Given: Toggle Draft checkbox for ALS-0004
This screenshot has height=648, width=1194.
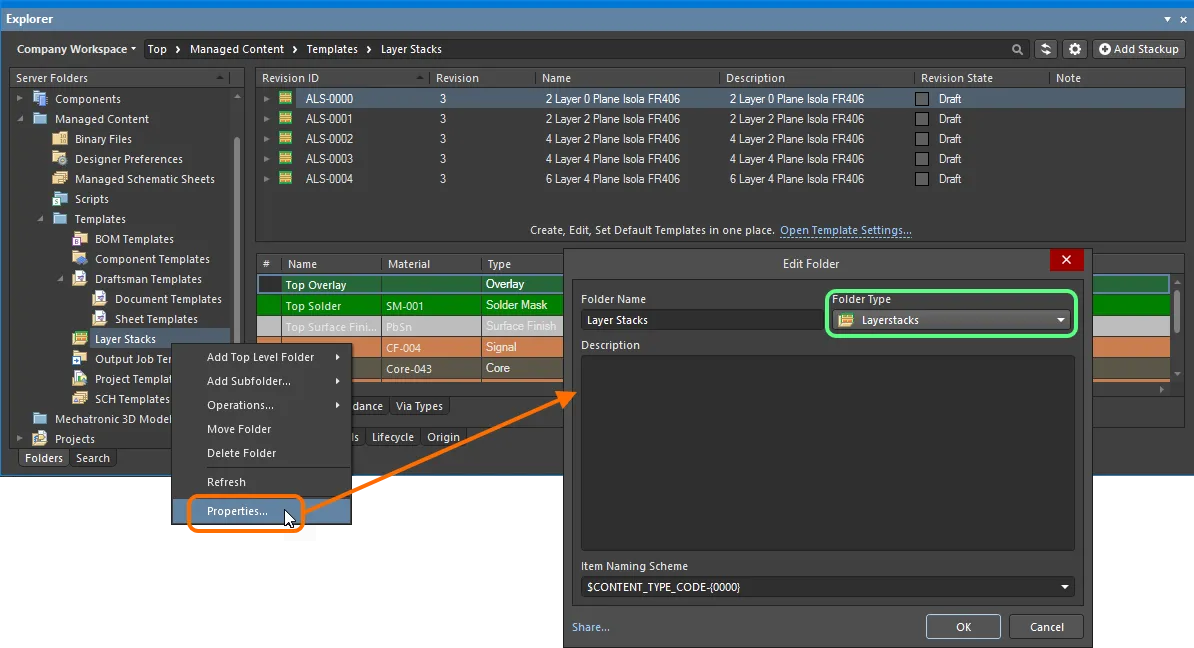Looking at the screenshot, I should (x=922, y=179).
